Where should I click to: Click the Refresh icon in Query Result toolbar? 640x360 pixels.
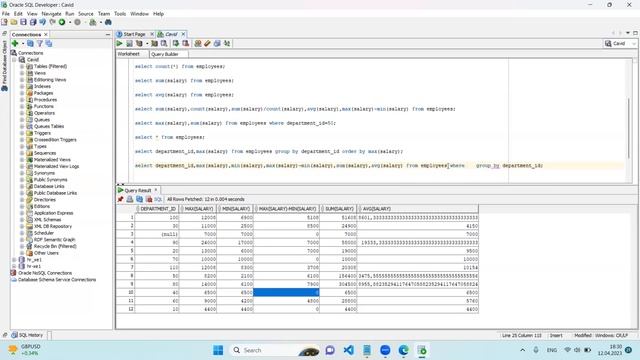click(x=140, y=199)
